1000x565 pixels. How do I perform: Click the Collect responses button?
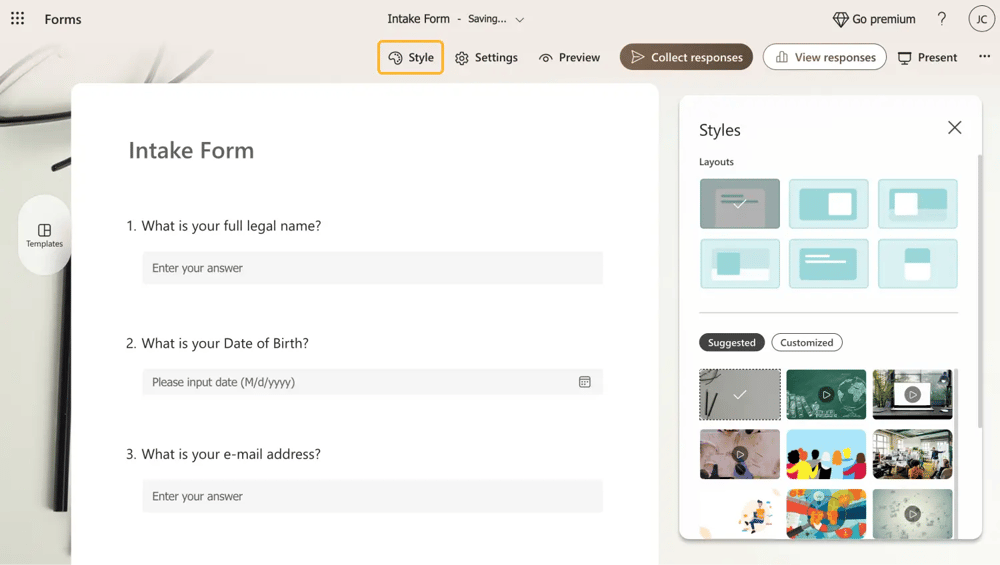click(686, 57)
